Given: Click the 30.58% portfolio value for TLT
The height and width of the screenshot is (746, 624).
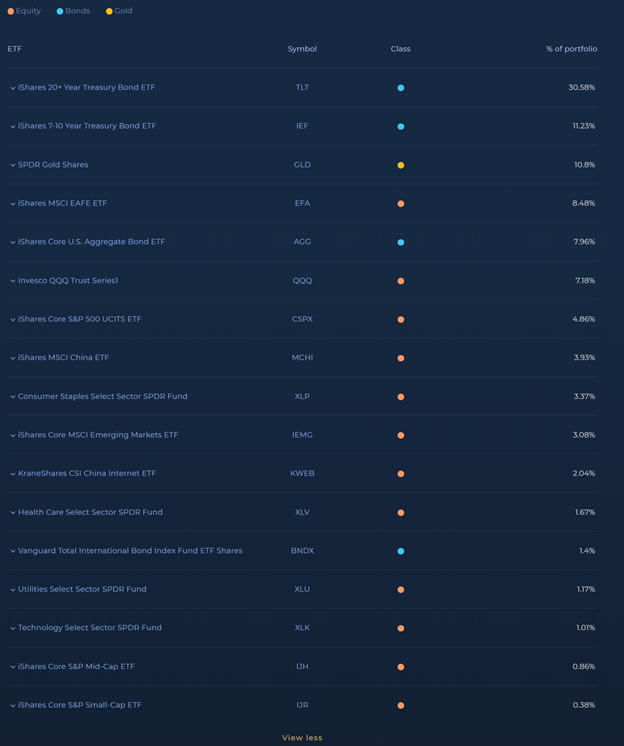Looking at the screenshot, I should point(581,88).
